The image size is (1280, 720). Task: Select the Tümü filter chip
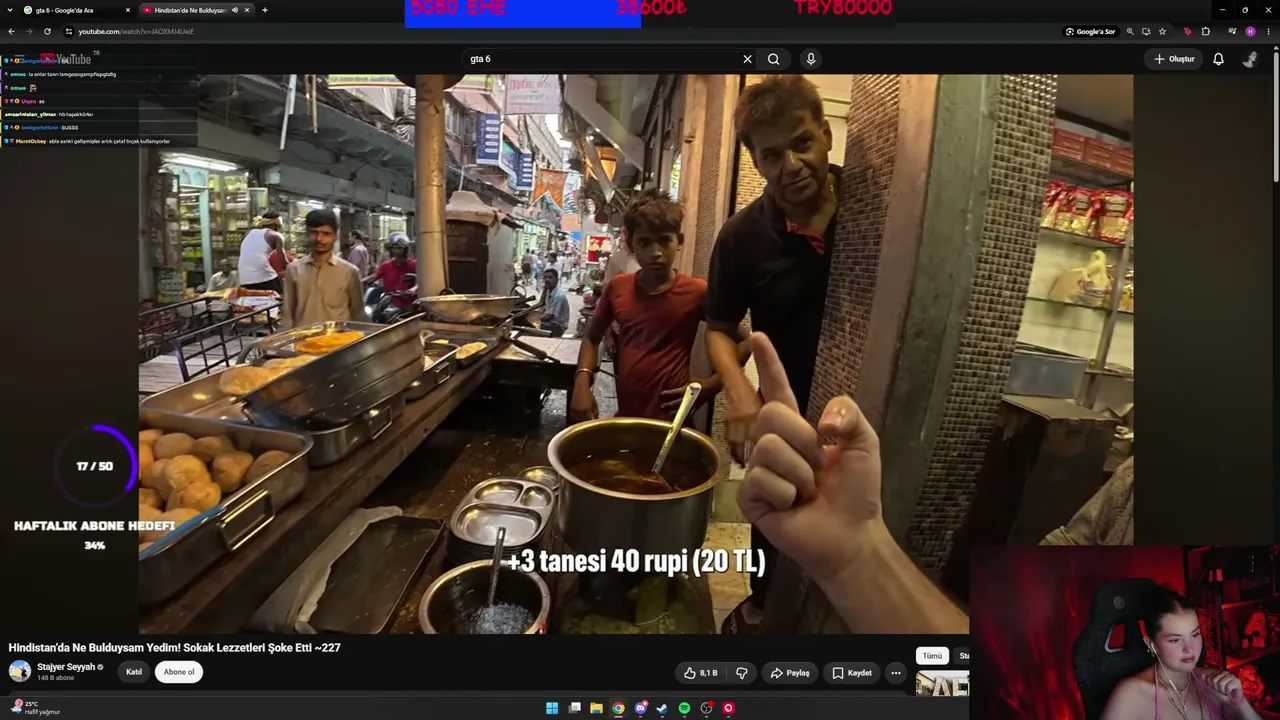(932, 656)
